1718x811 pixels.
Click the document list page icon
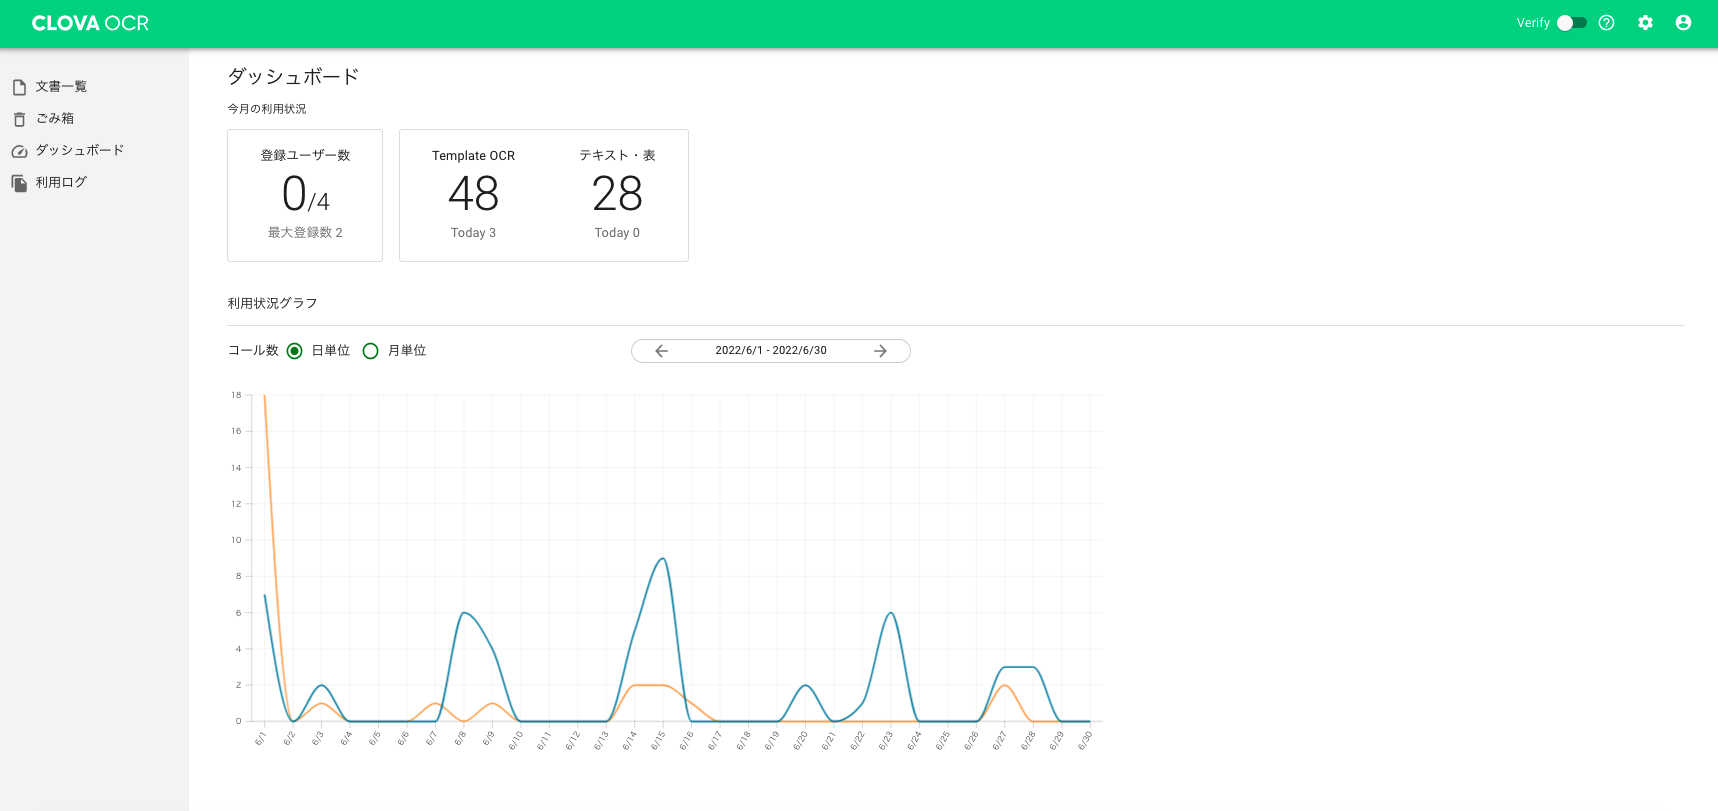[19, 87]
